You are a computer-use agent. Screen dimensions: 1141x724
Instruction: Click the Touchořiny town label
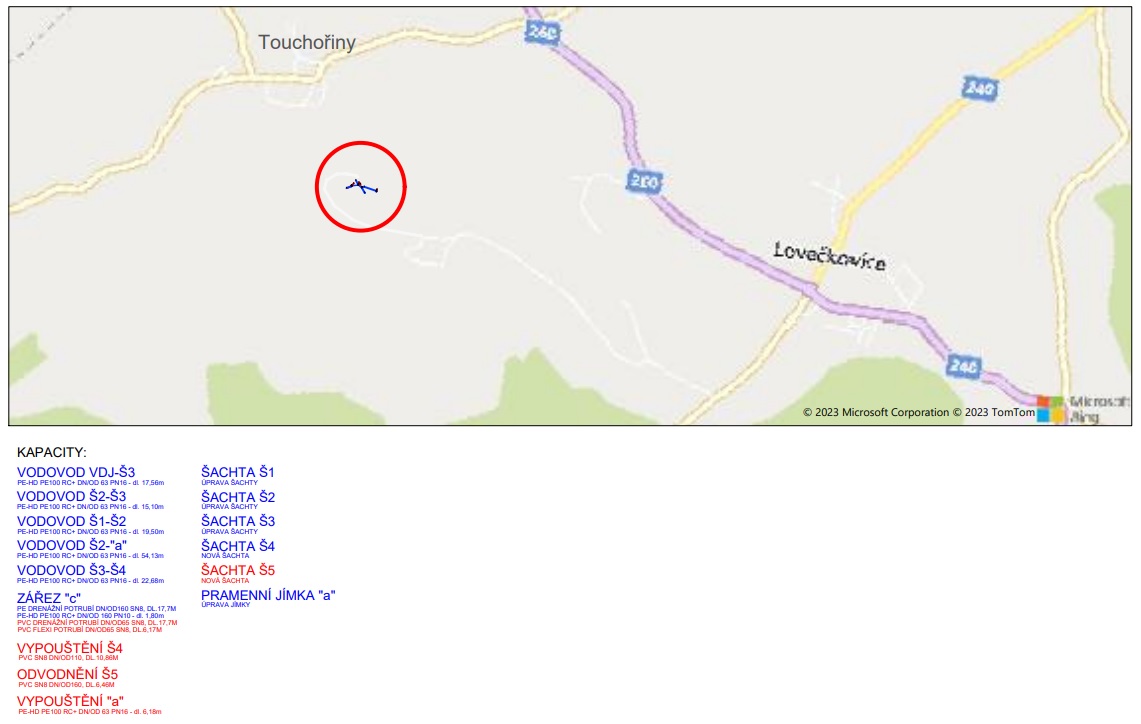pyautogui.click(x=307, y=42)
